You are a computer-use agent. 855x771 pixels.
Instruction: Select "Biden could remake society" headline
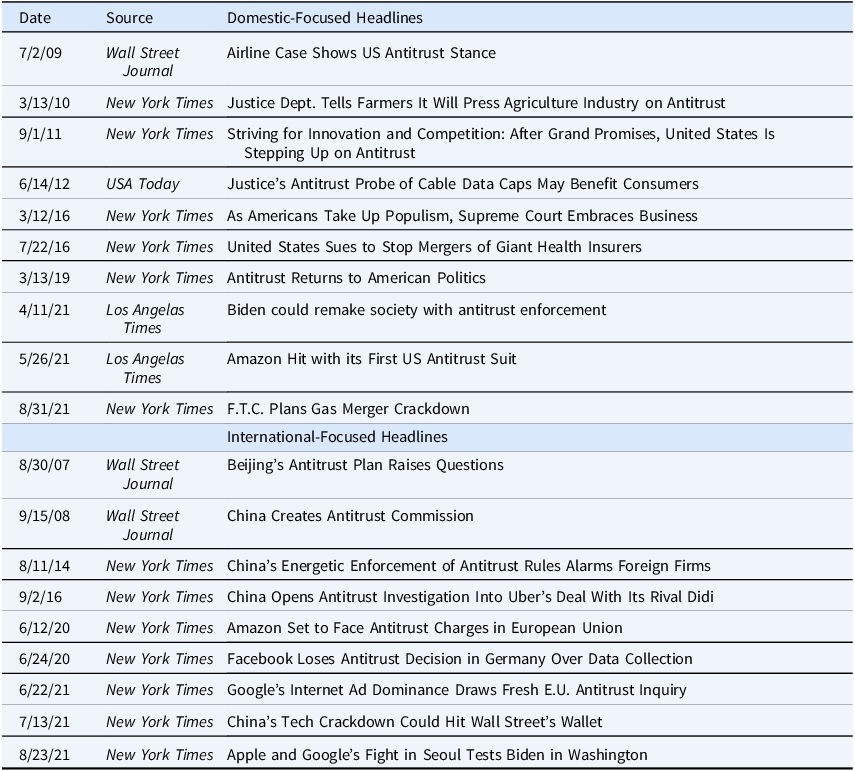pos(417,310)
